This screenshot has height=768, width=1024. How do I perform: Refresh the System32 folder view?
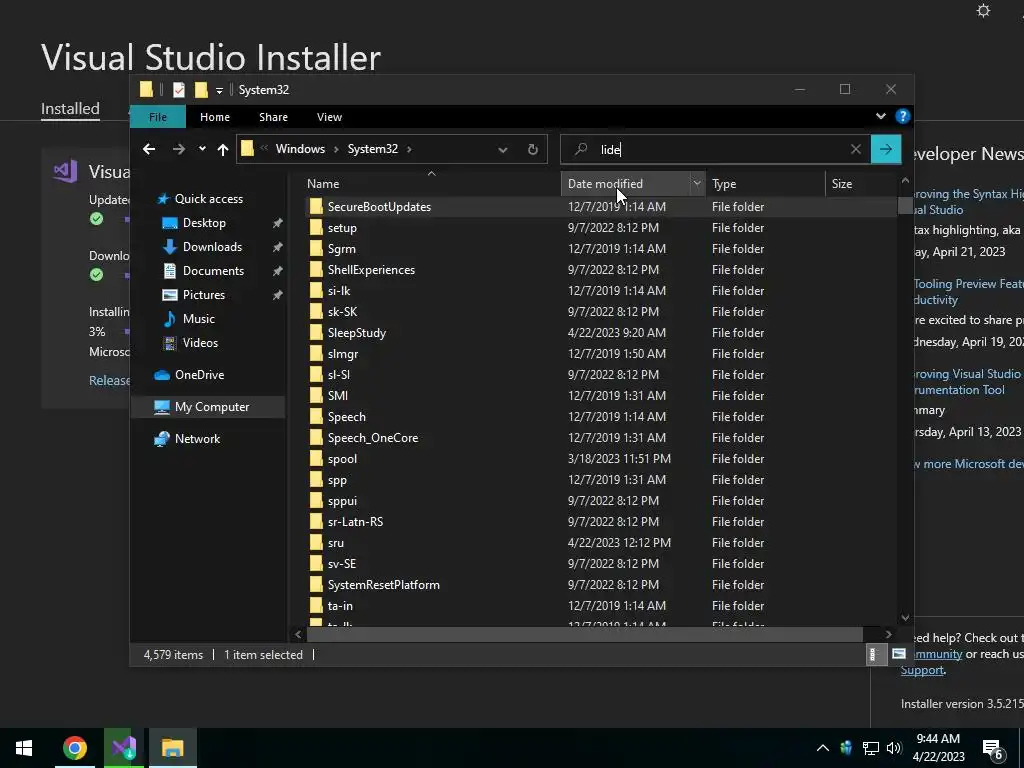click(x=533, y=150)
